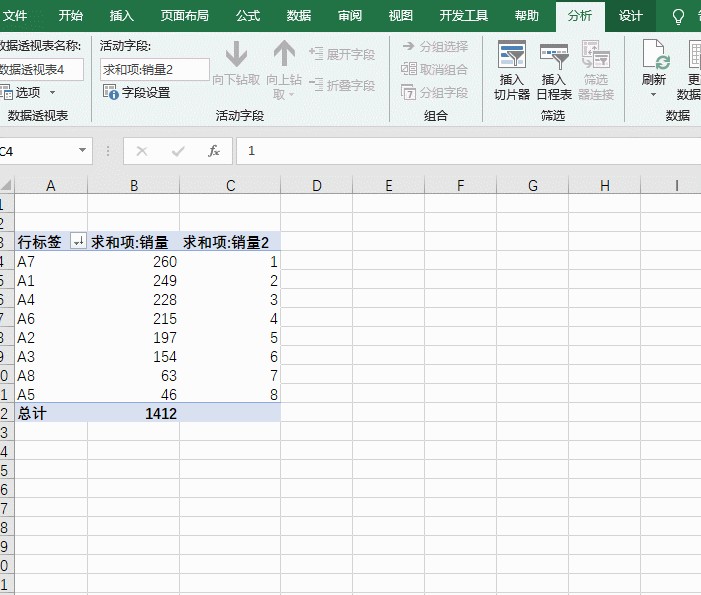Select column G header
The height and width of the screenshot is (595, 701).
tap(532, 185)
